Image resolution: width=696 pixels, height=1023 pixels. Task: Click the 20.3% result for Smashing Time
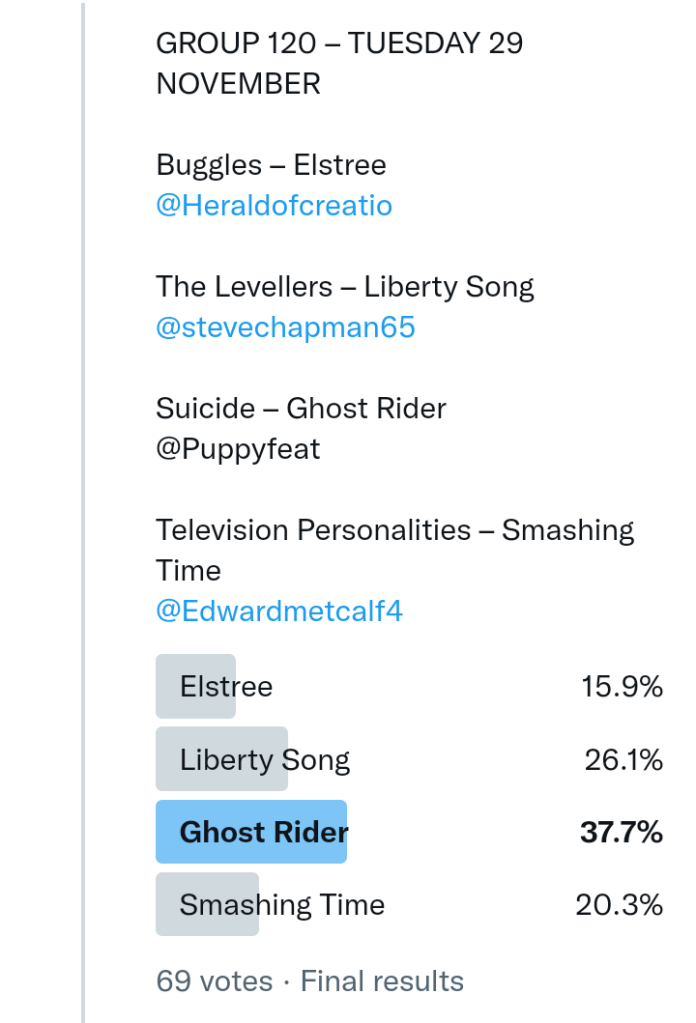619,905
